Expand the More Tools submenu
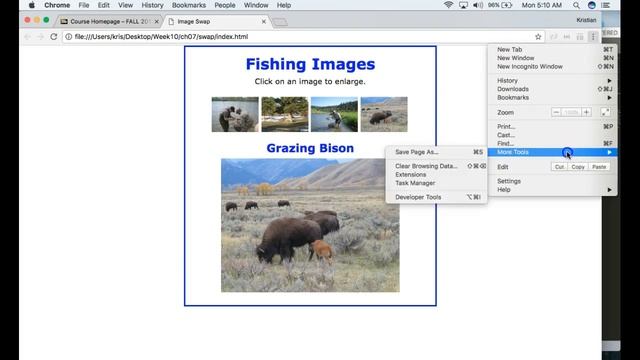 (x=553, y=152)
